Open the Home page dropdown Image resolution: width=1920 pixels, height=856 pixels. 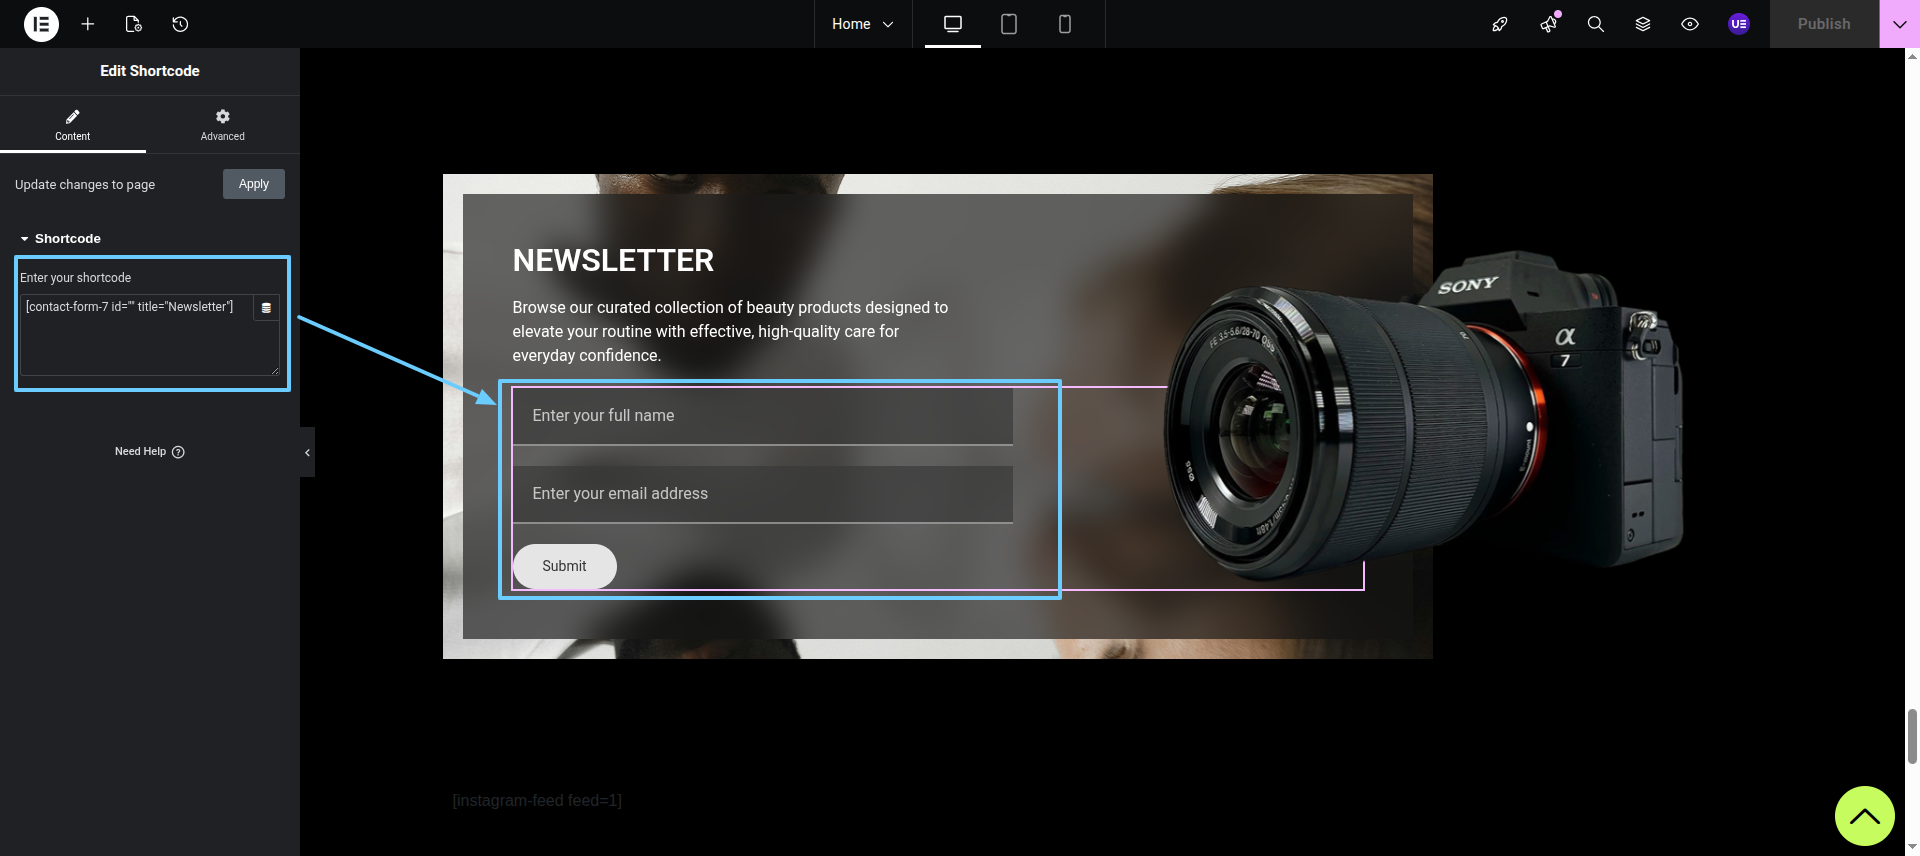tap(862, 24)
